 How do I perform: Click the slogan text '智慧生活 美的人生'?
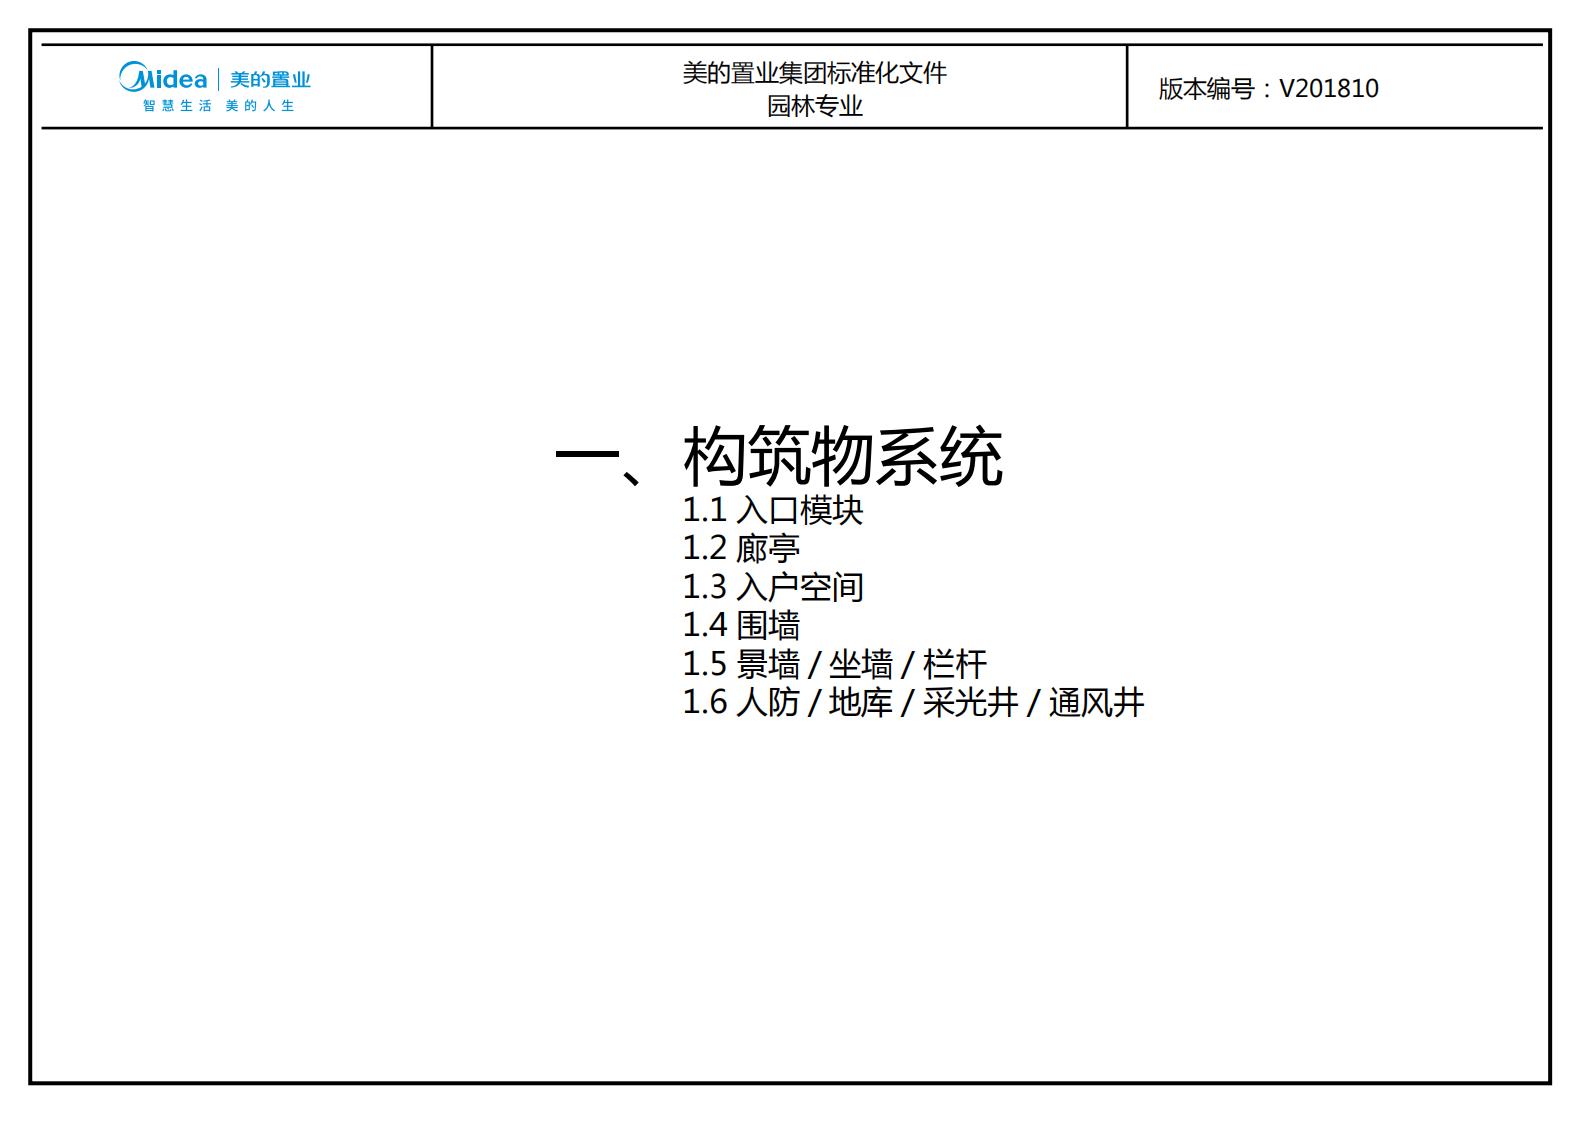coord(218,106)
